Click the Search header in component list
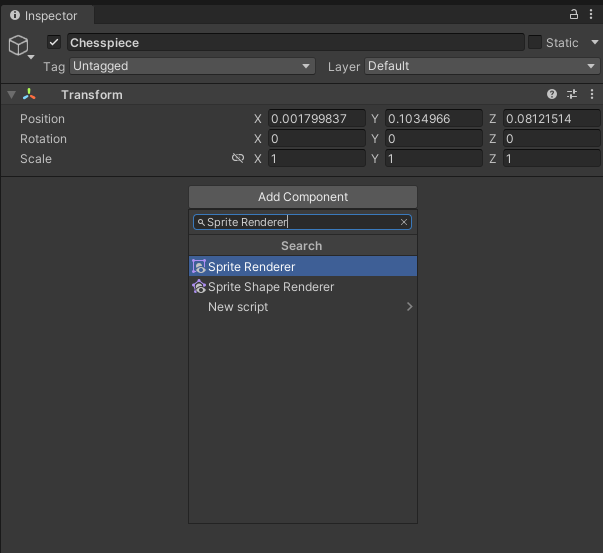 tap(302, 246)
